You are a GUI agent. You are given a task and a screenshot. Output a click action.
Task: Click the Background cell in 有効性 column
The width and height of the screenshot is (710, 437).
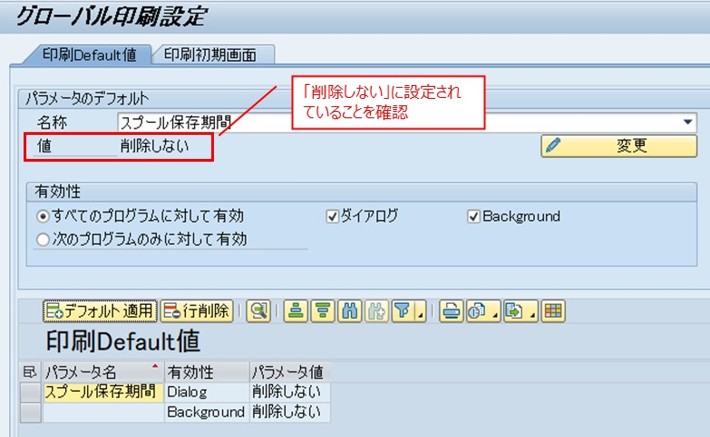click(206, 413)
